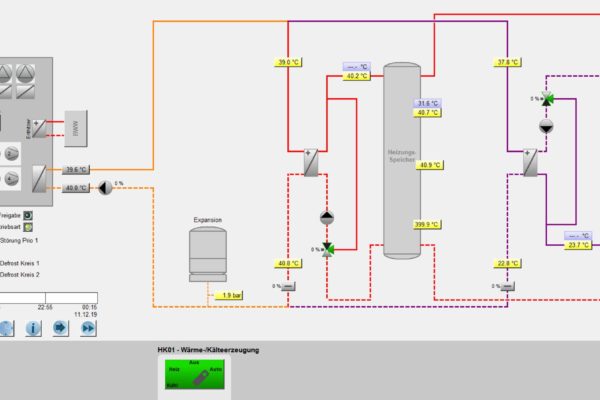Toggle the HK01 green mode selector switch
600x400 pixels.
point(194,374)
